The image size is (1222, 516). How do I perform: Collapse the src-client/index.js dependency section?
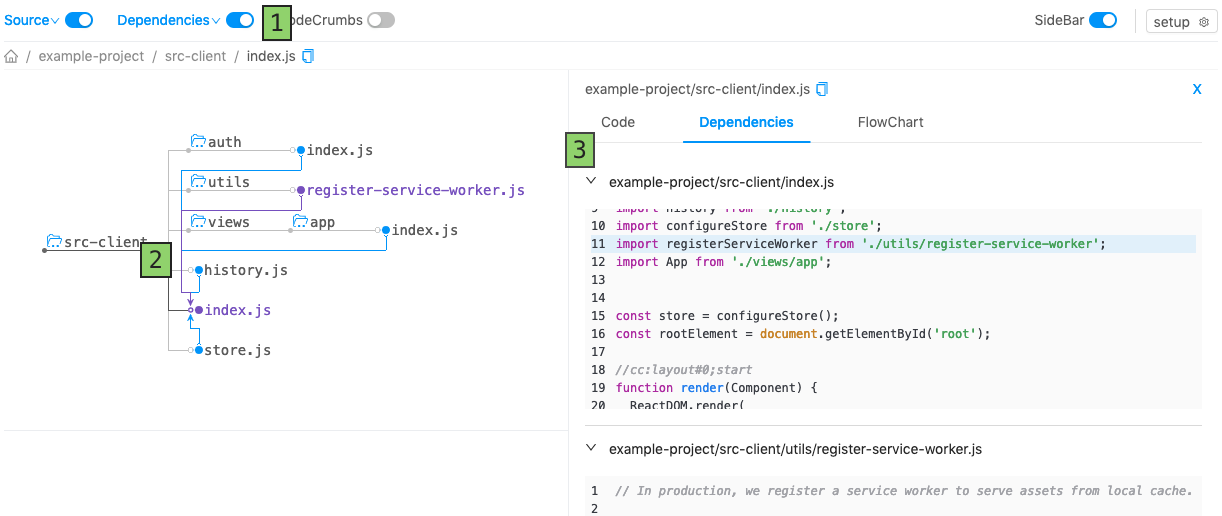pyautogui.click(x=591, y=181)
